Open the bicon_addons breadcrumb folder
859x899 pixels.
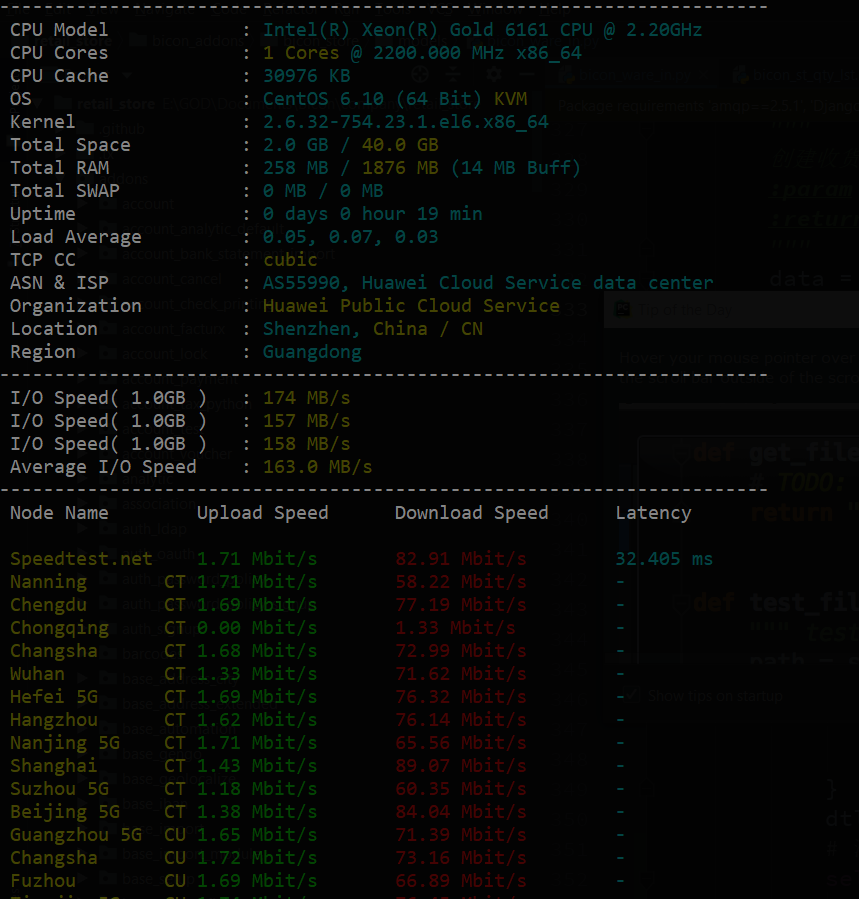click(x=187, y=41)
